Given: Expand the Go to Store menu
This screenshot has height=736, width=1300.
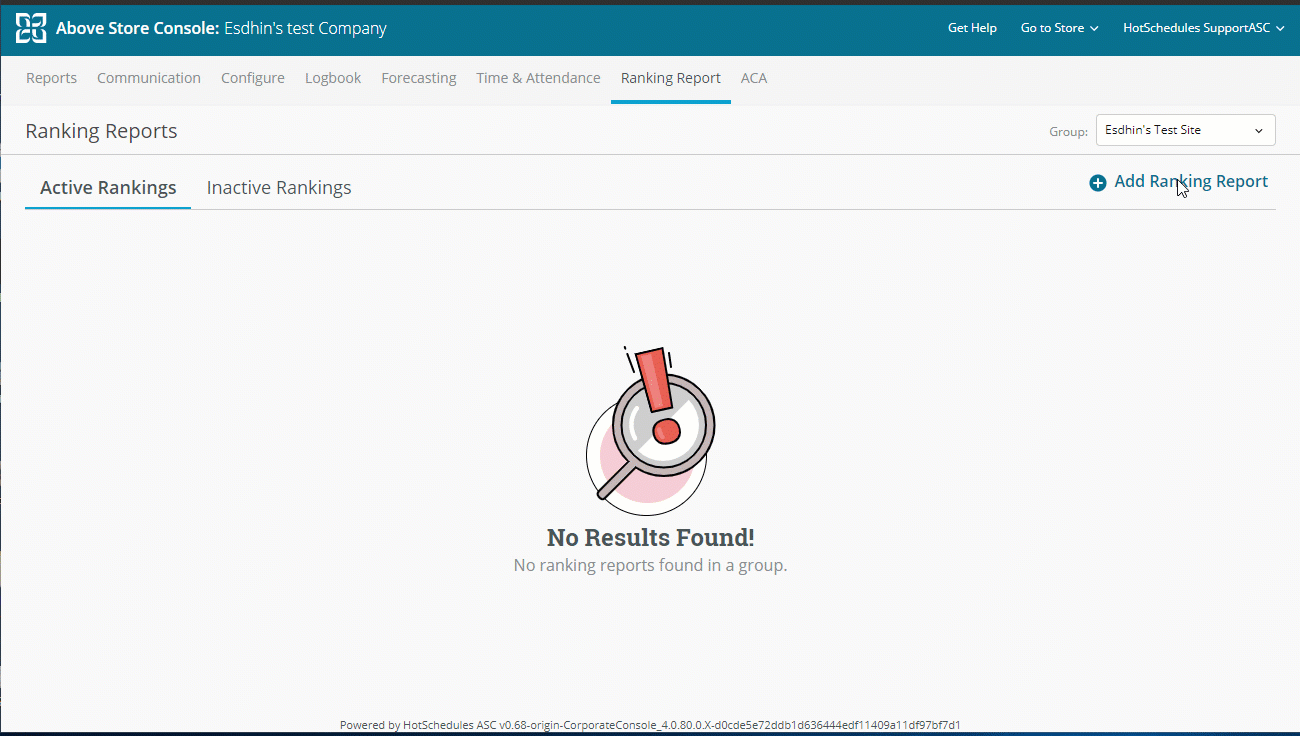Looking at the screenshot, I should click(1059, 28).
